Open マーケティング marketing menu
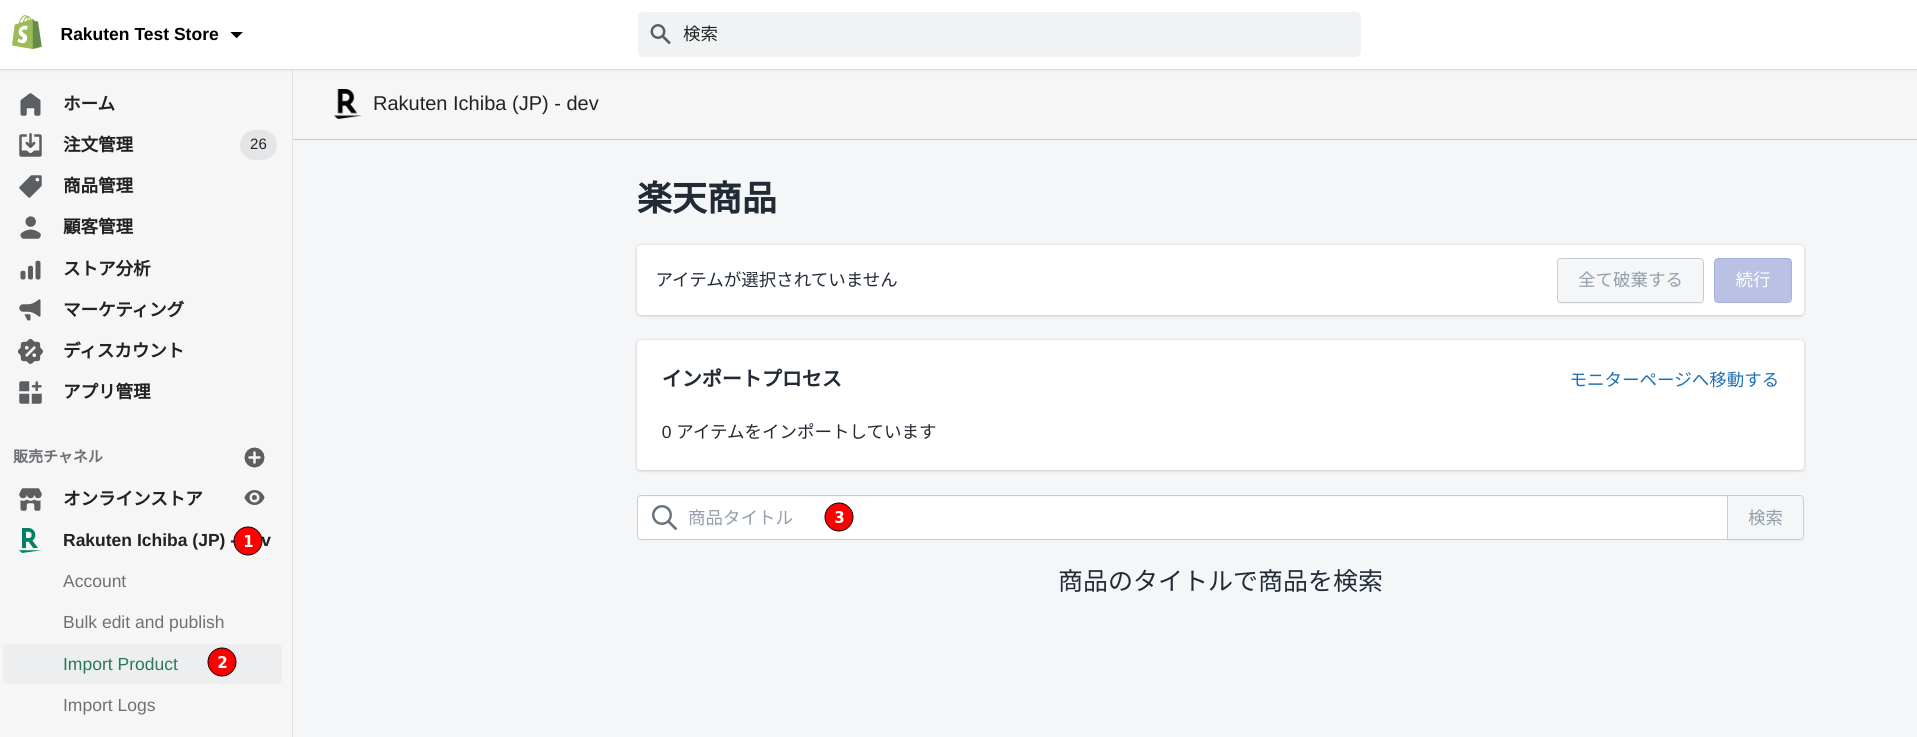This screenshot has width=1917, height=737. [x=124, y=309]
